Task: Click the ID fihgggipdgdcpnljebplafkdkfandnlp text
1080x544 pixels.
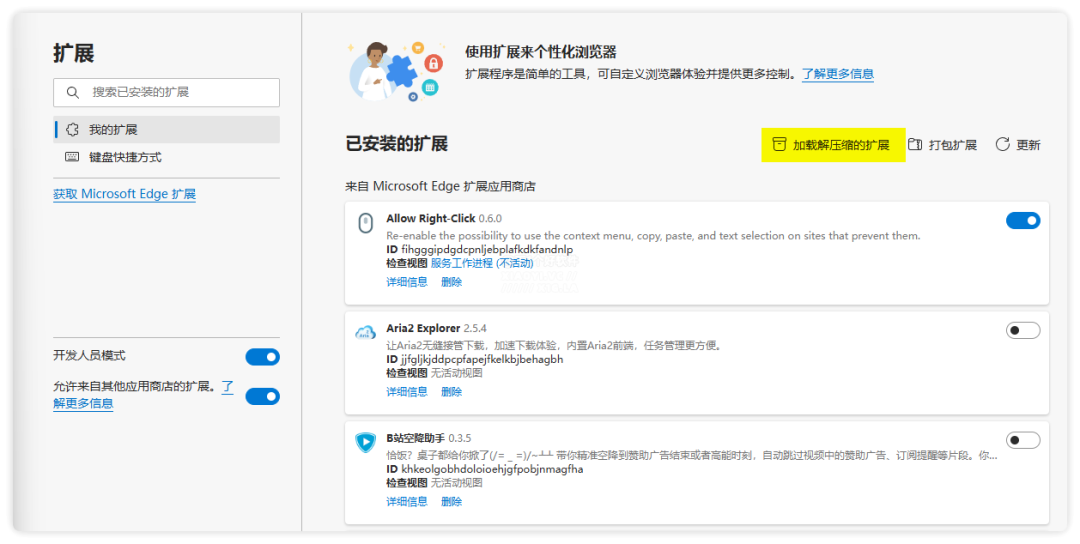Action: pyautogui.click(x=479, y=249)
